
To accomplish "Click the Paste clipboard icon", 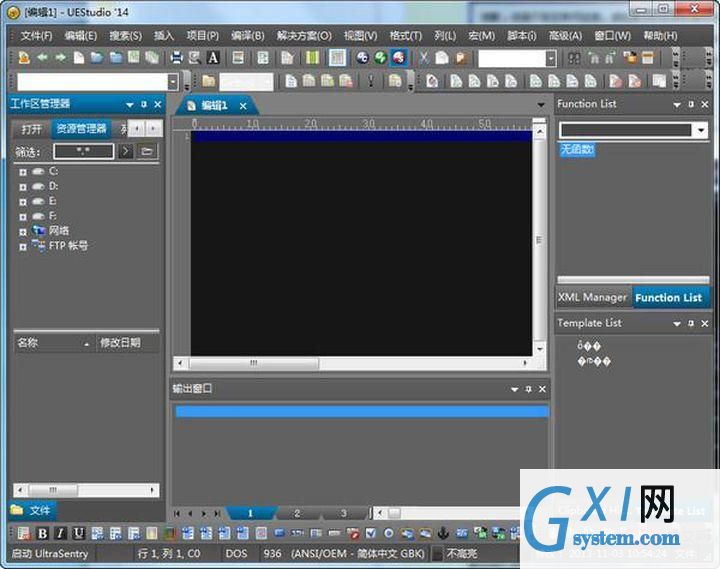I will click(x=461, y=57).
